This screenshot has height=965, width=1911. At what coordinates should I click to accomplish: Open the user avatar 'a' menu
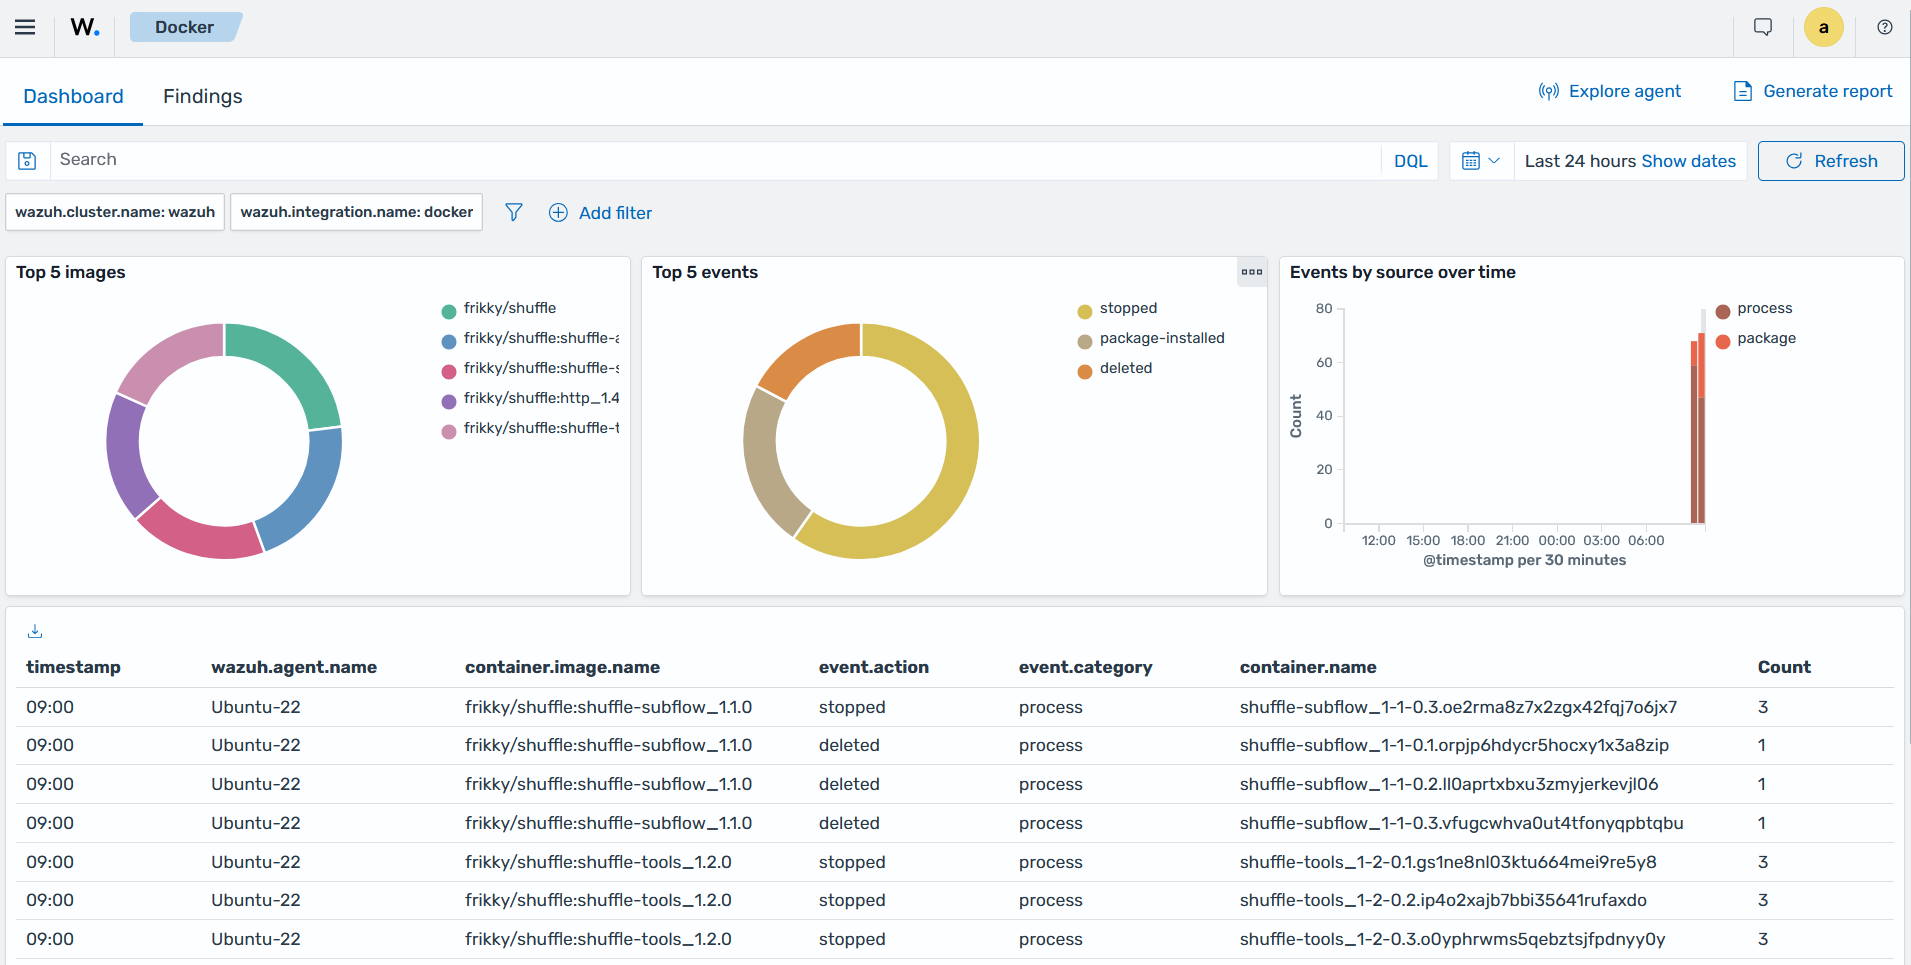[x=1823, y=27]
